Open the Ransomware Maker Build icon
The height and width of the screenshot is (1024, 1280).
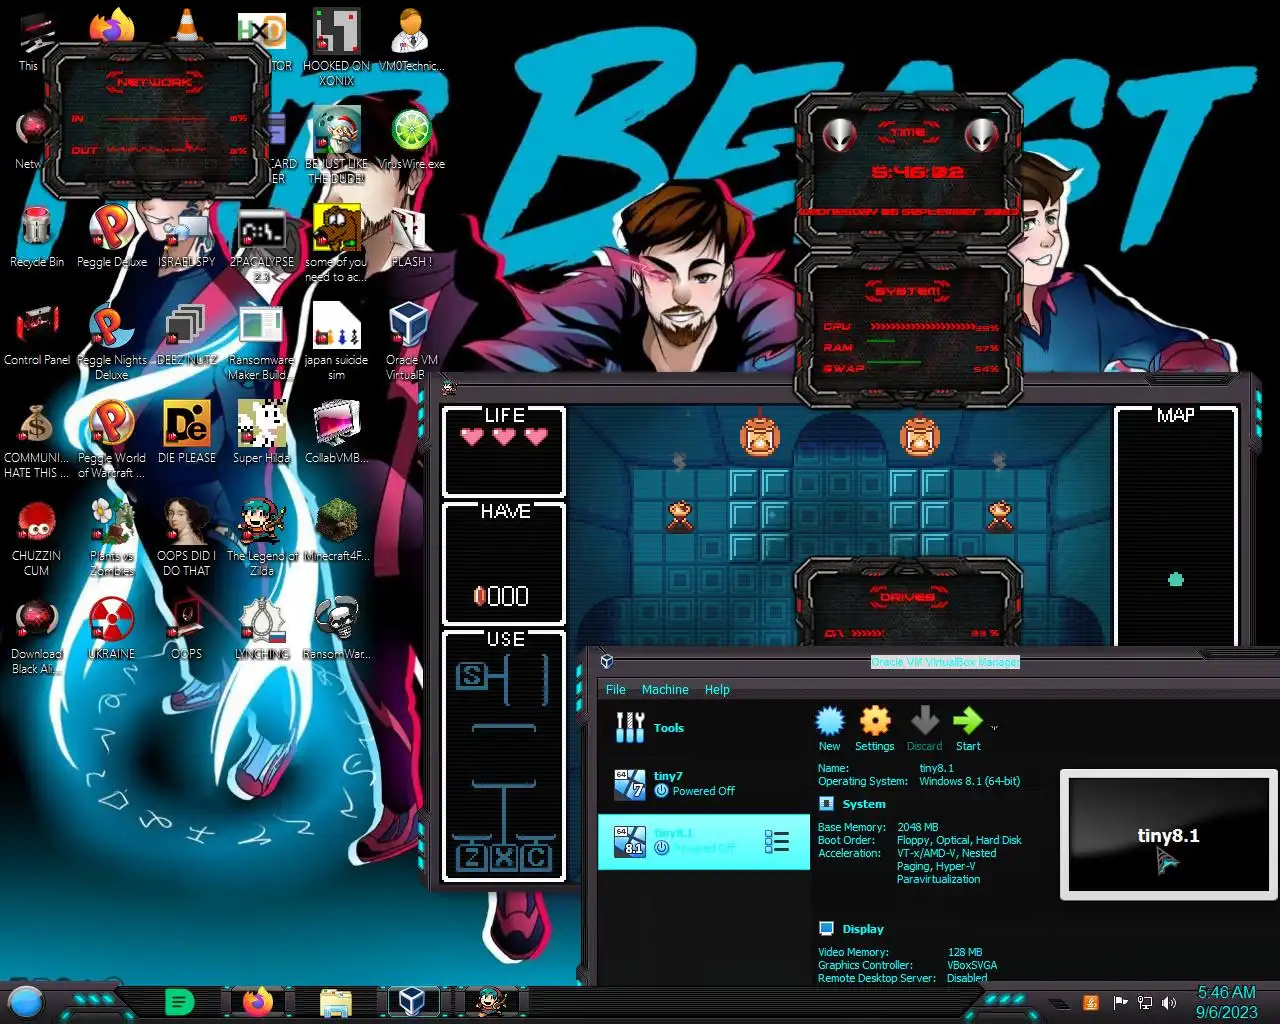point(261,342)
